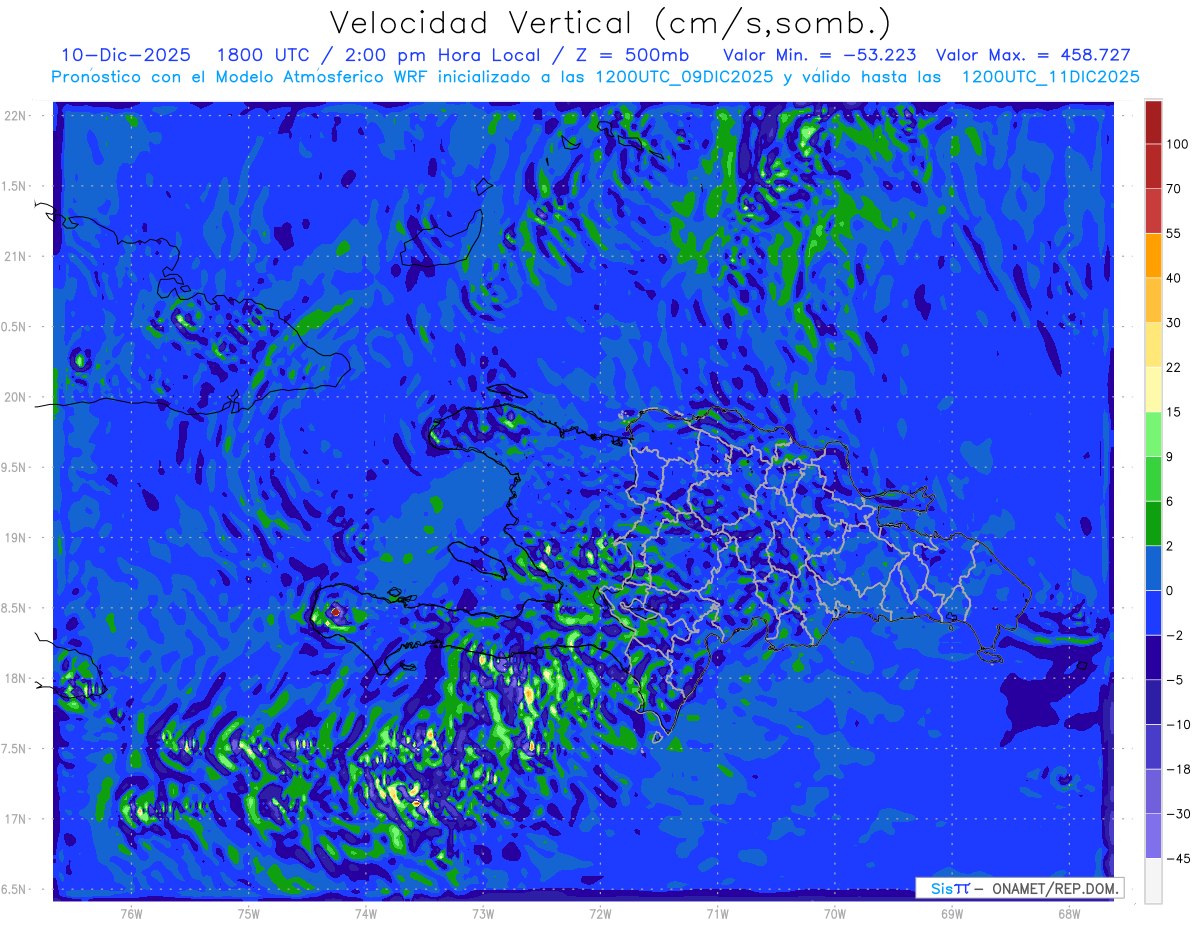Click the '100' colorbar value label
The image size is (1200, 927).
coord(1177,144)
